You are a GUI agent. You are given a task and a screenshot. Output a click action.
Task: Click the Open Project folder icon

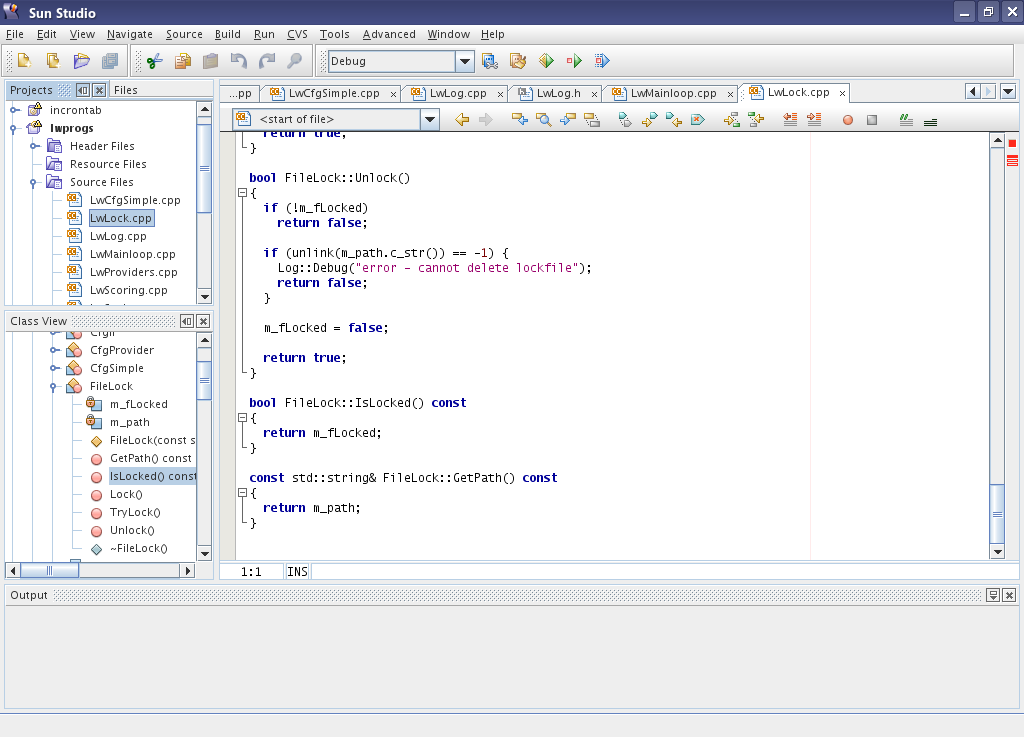(x=82, y=61)
